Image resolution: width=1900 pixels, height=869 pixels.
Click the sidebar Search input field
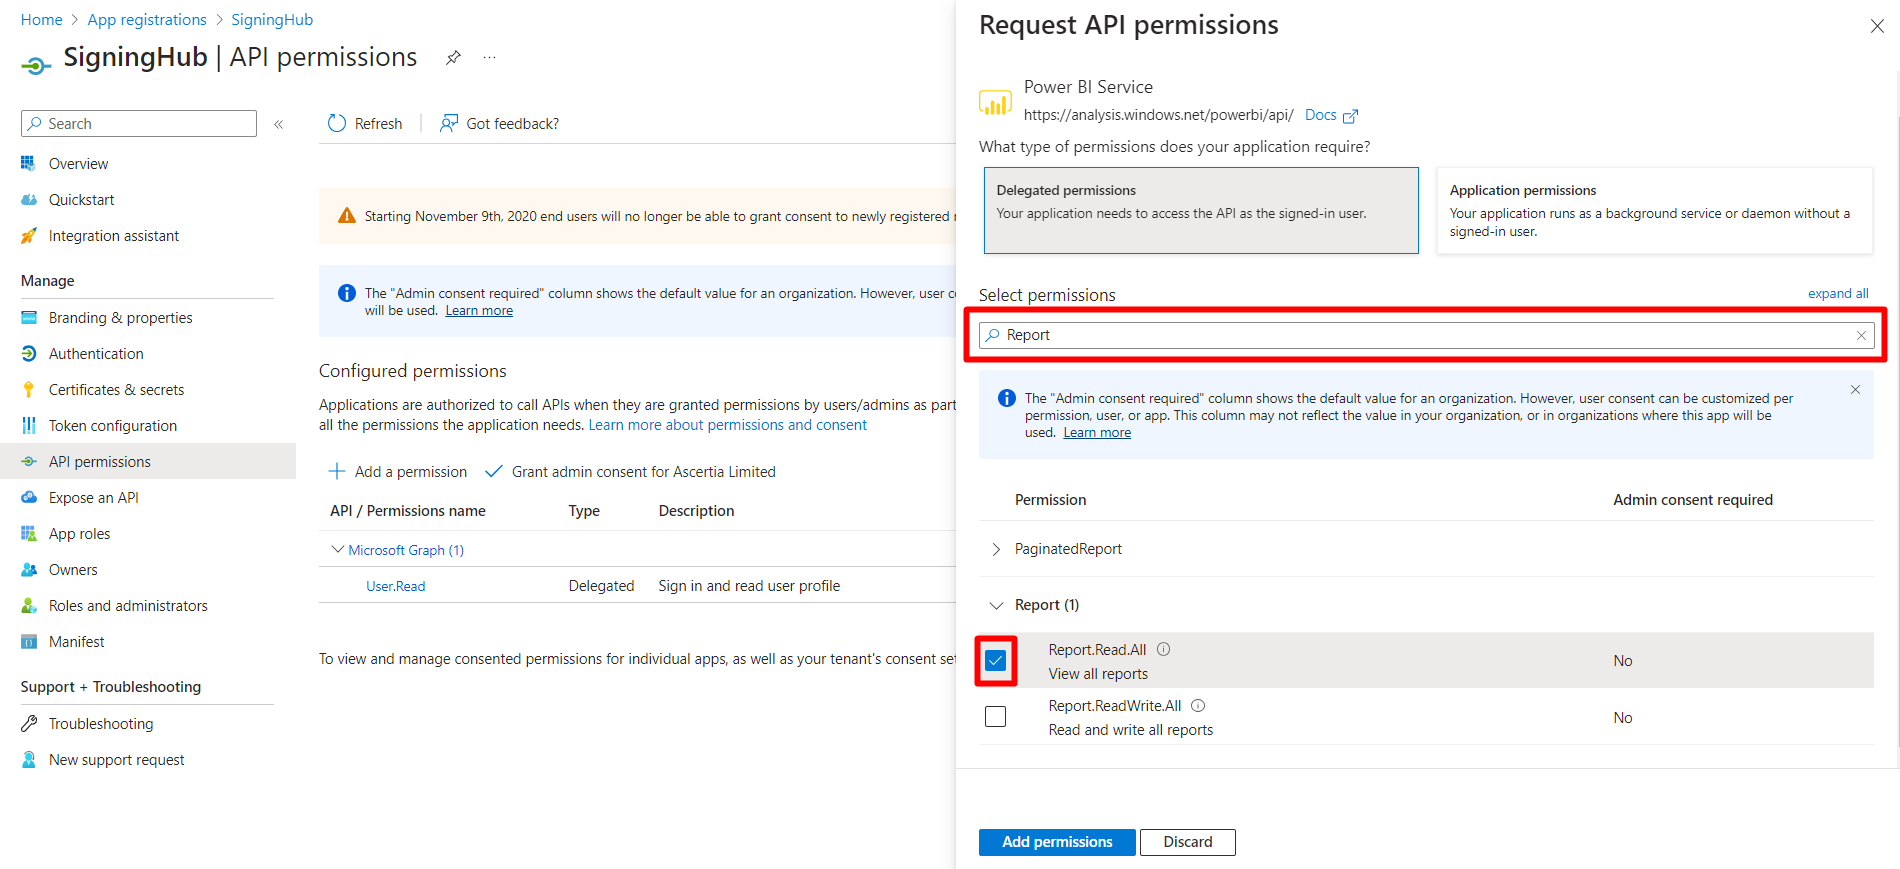(x=139, y=124)
